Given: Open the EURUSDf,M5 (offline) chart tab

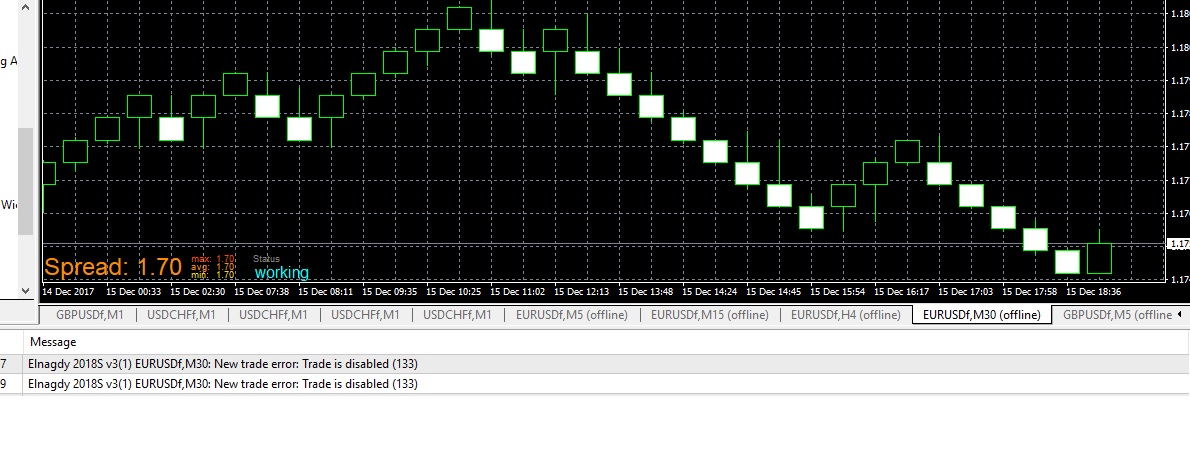Looking at the screenshot, I should (571, 315).
